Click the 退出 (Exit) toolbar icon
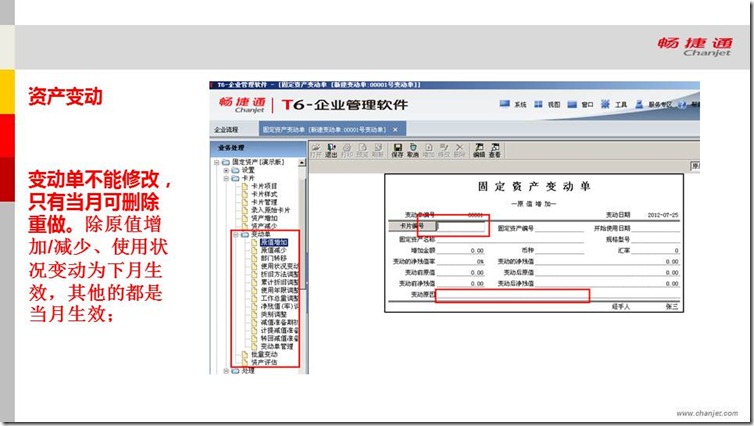The image size is (754, 426). (331, 150)
